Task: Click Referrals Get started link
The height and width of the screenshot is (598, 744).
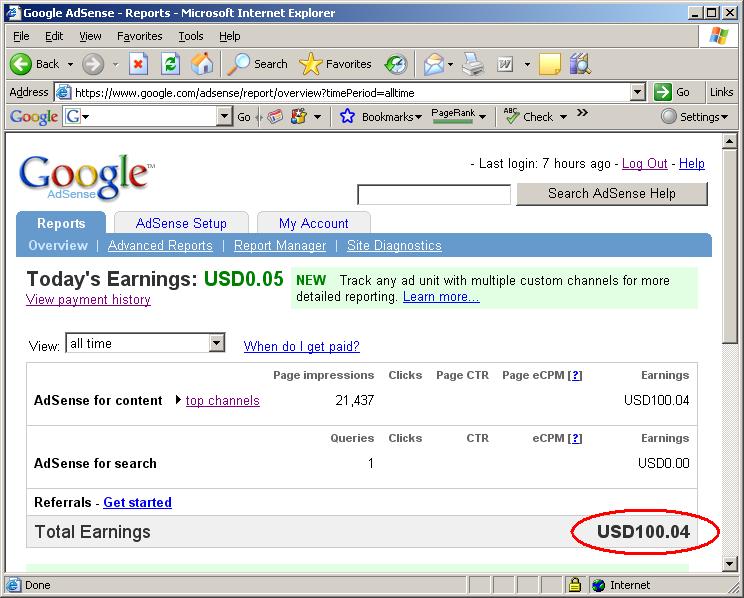Action: coord(138,502)
